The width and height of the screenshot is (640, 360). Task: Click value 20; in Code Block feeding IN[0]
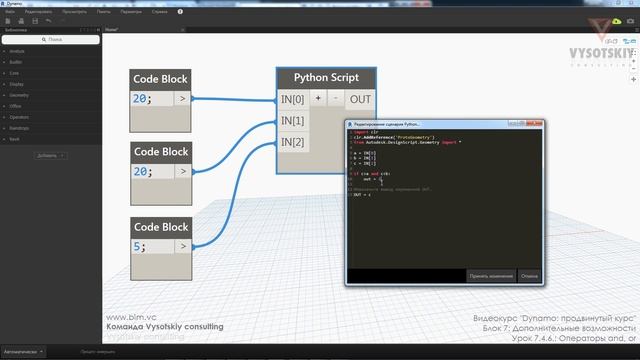pos(142,98)
